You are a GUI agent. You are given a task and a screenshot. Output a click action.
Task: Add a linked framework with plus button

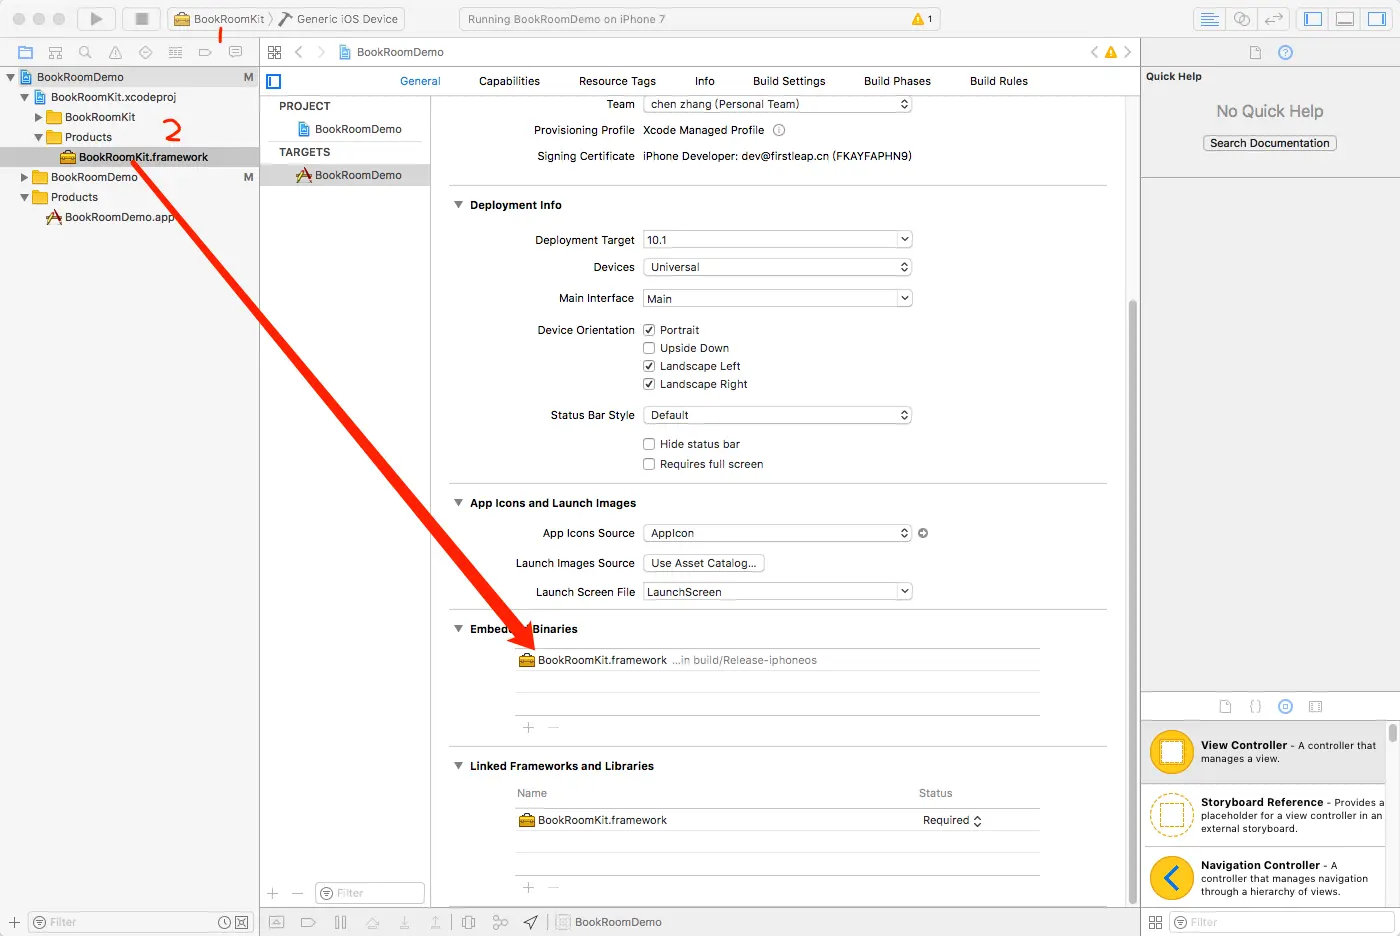tap(528, 887)
